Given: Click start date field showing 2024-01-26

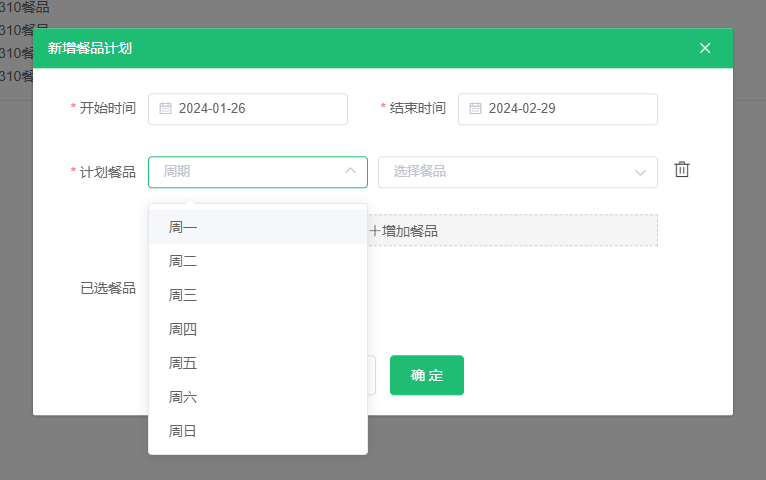Looking at the screenshot, I should (255, 109).
